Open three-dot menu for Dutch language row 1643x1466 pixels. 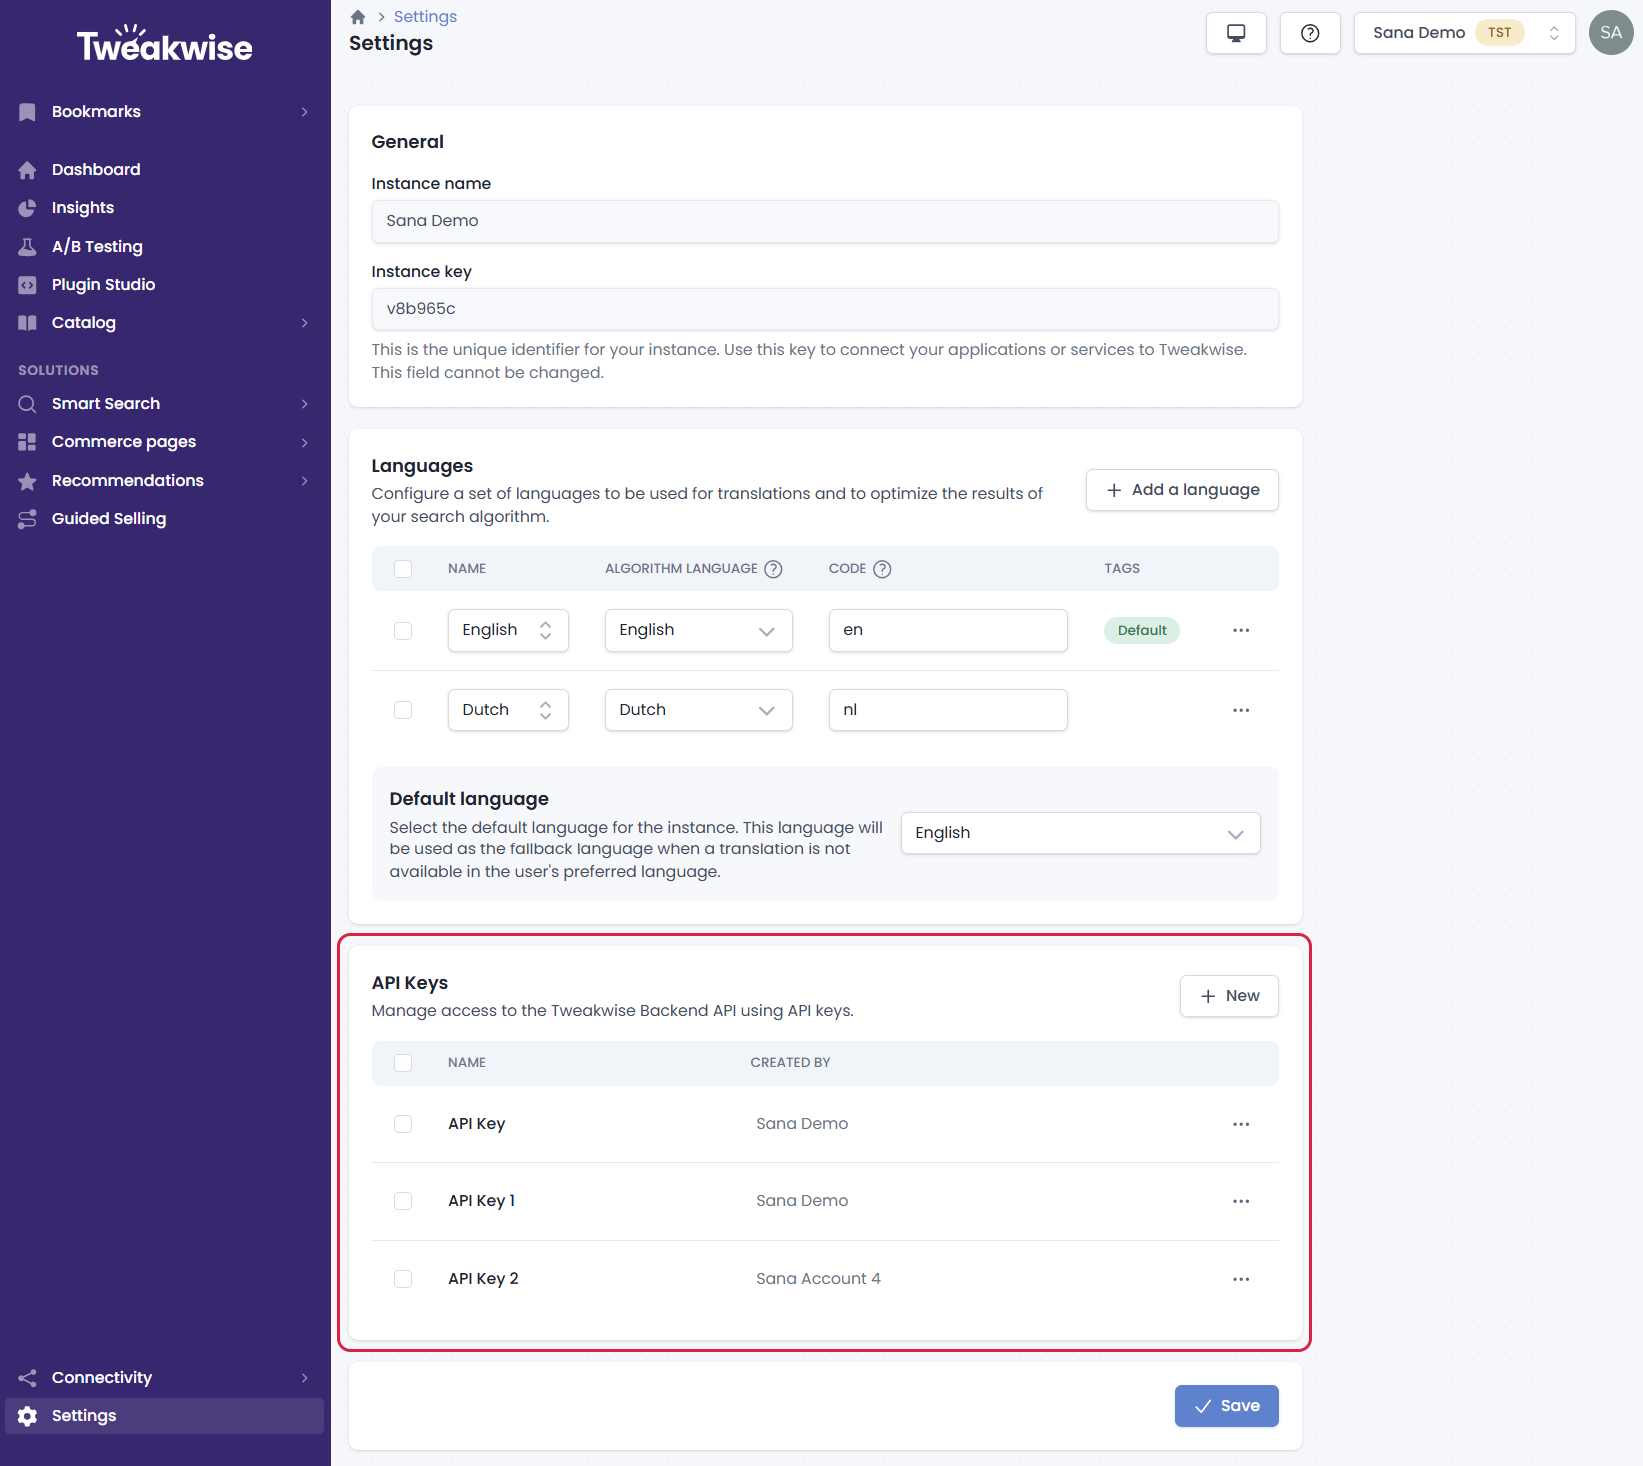[x=1241, y=710]
